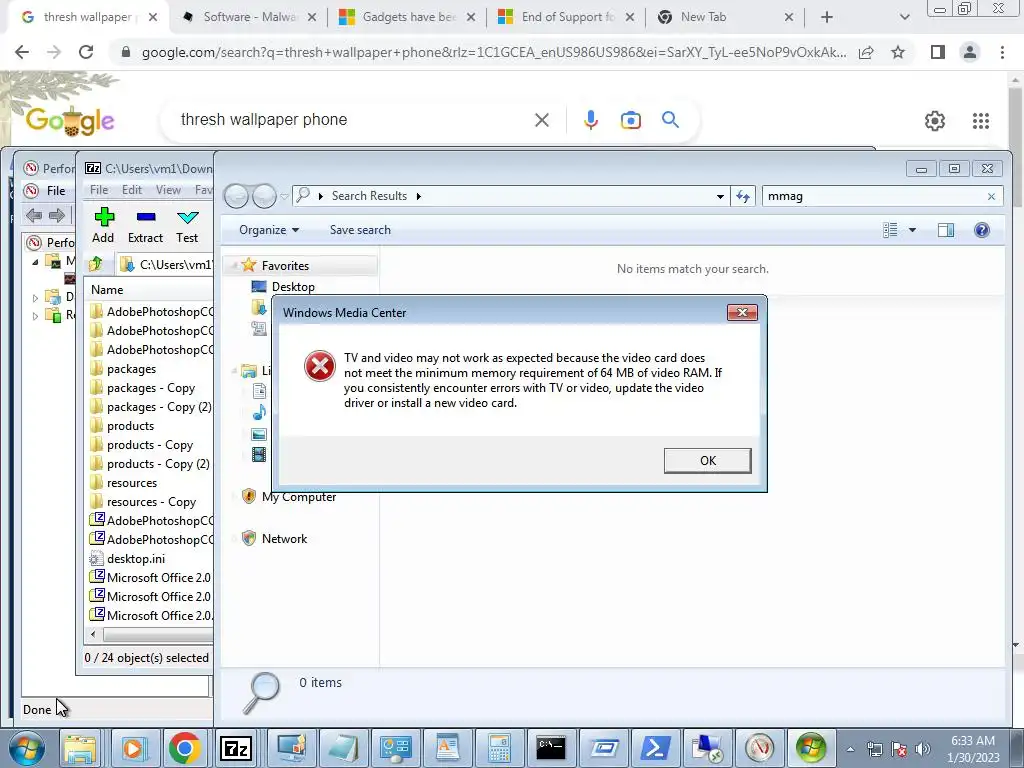The height and width of the screenshot is (768, 1024).
Task: Switch to Software - Malware Chrome tab
Action: pos(248,17)
